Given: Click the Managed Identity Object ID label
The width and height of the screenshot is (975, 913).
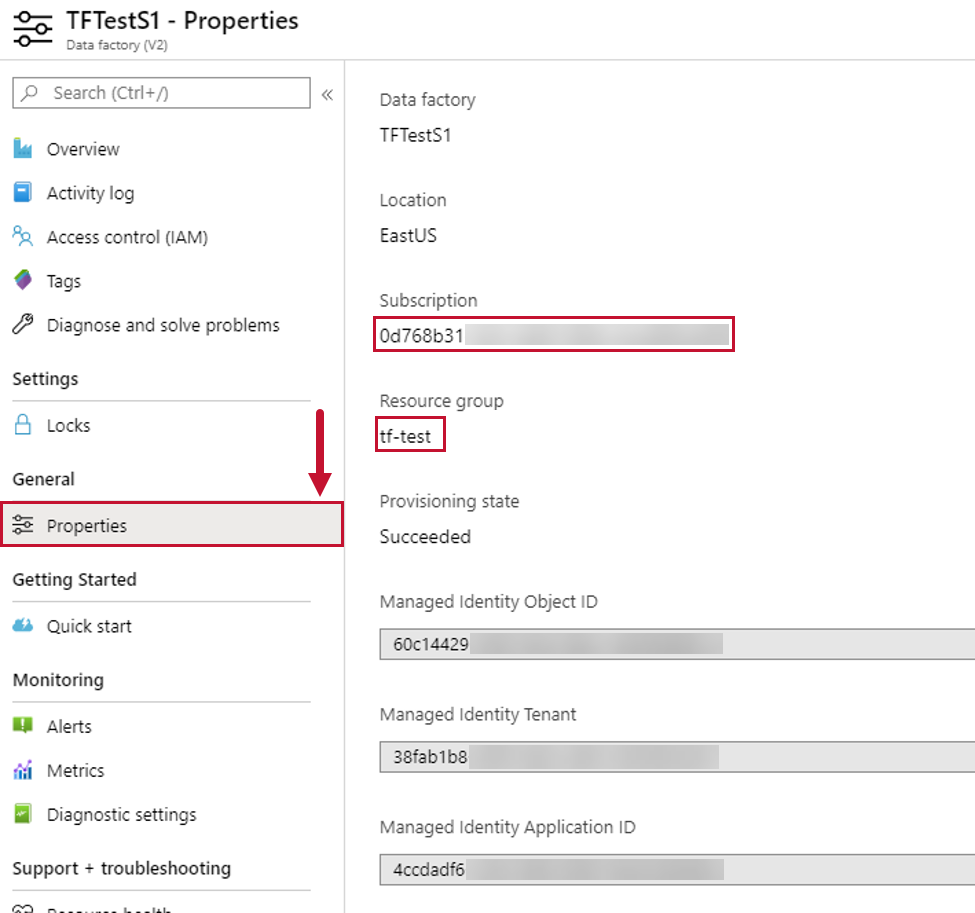Looking at the screenshot, I should point(489,601).
